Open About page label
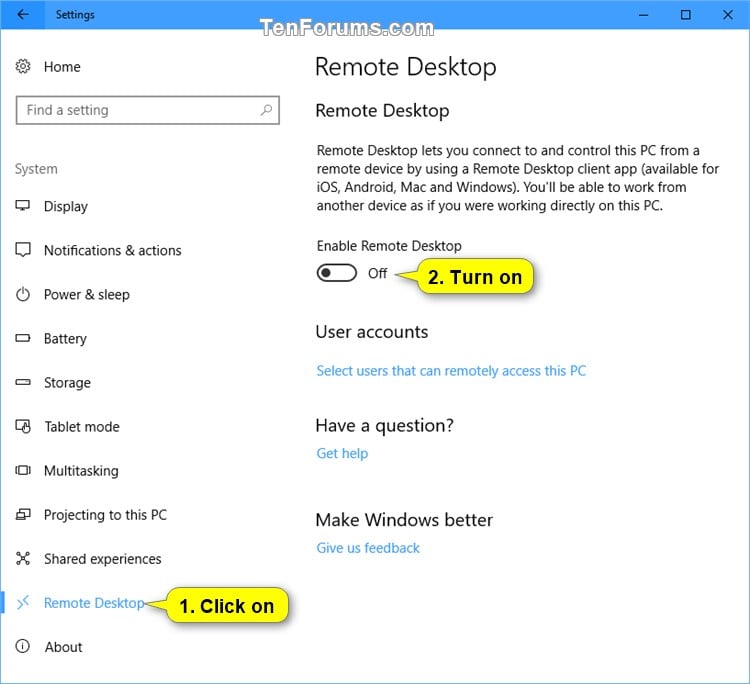 click(64, 647)
